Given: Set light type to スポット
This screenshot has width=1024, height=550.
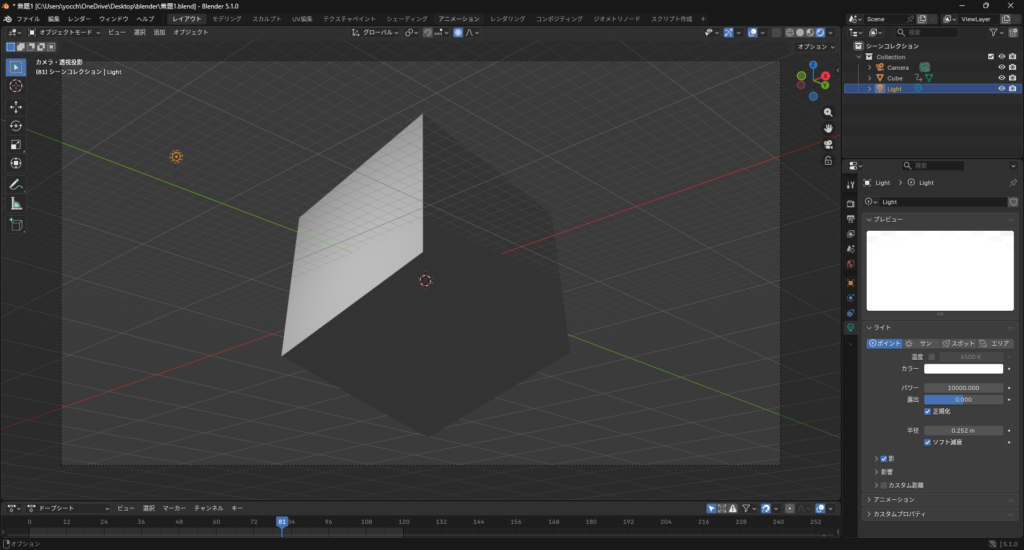Looking at the screenshot, I should (x=957, y=343).
